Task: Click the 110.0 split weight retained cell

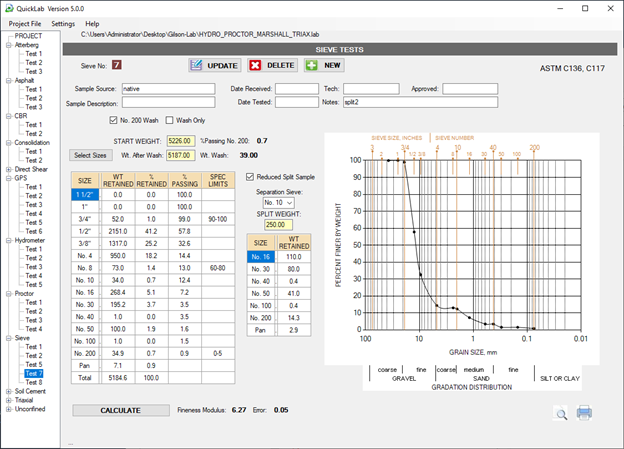Action: click(x=294, y=257)
